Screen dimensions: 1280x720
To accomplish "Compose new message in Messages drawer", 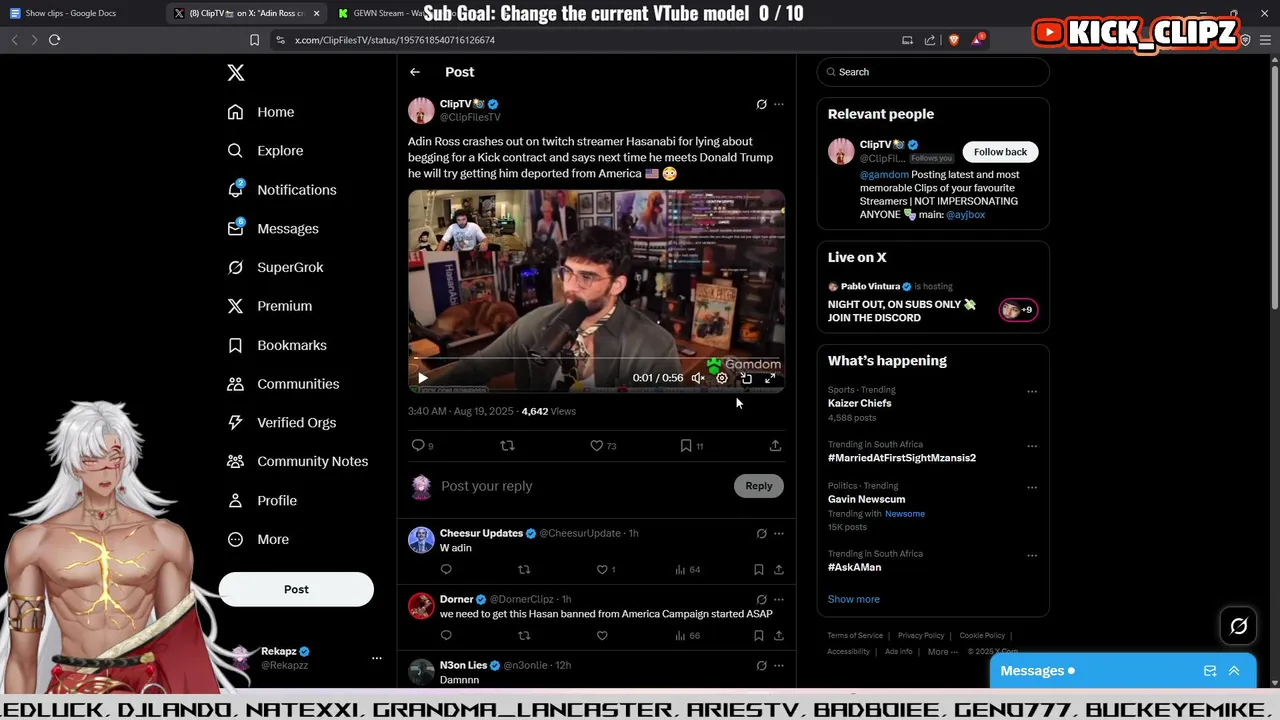I will pos(1210,671).
